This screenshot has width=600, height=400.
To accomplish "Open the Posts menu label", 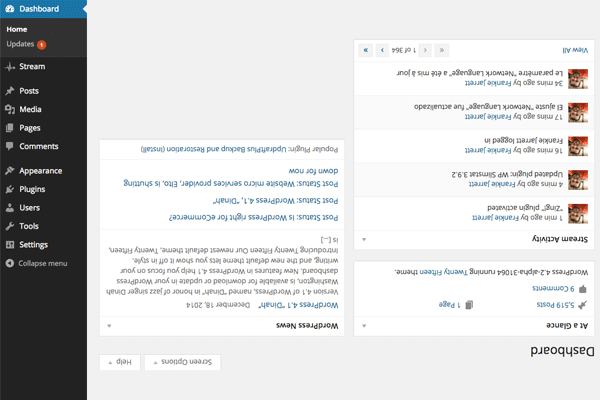I will pyautogui.click(x=29, y=91).
